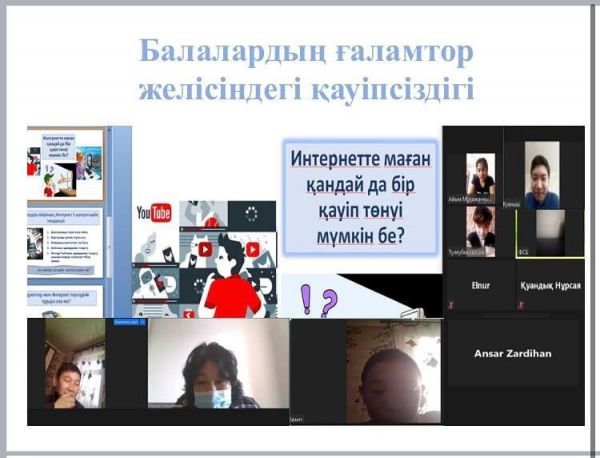Select the third slide thumbnail at the panel bottom
Viewport: 600px width, 458px height.
[x=65, y=300]
